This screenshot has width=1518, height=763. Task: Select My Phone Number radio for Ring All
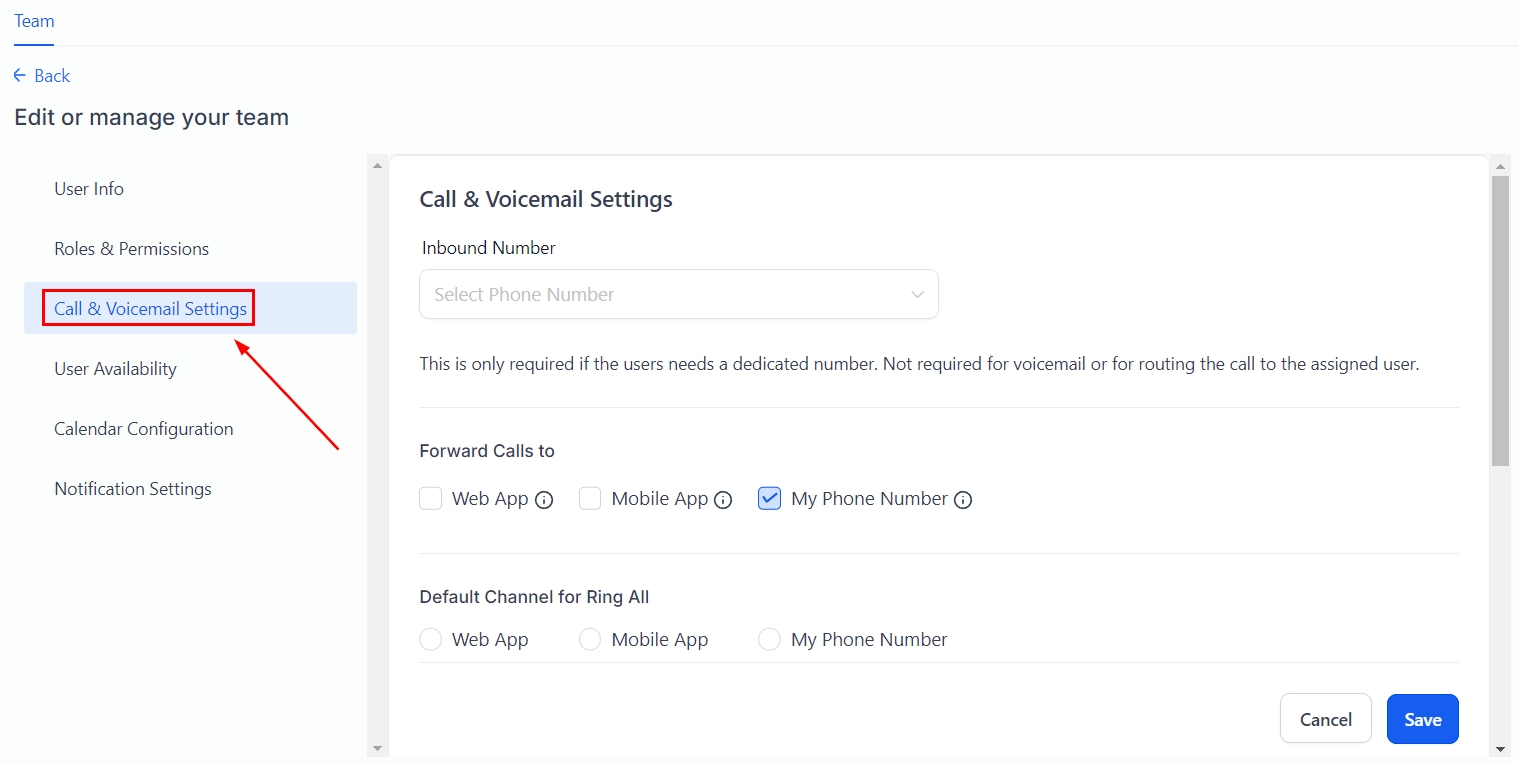[x=769, y=639]
